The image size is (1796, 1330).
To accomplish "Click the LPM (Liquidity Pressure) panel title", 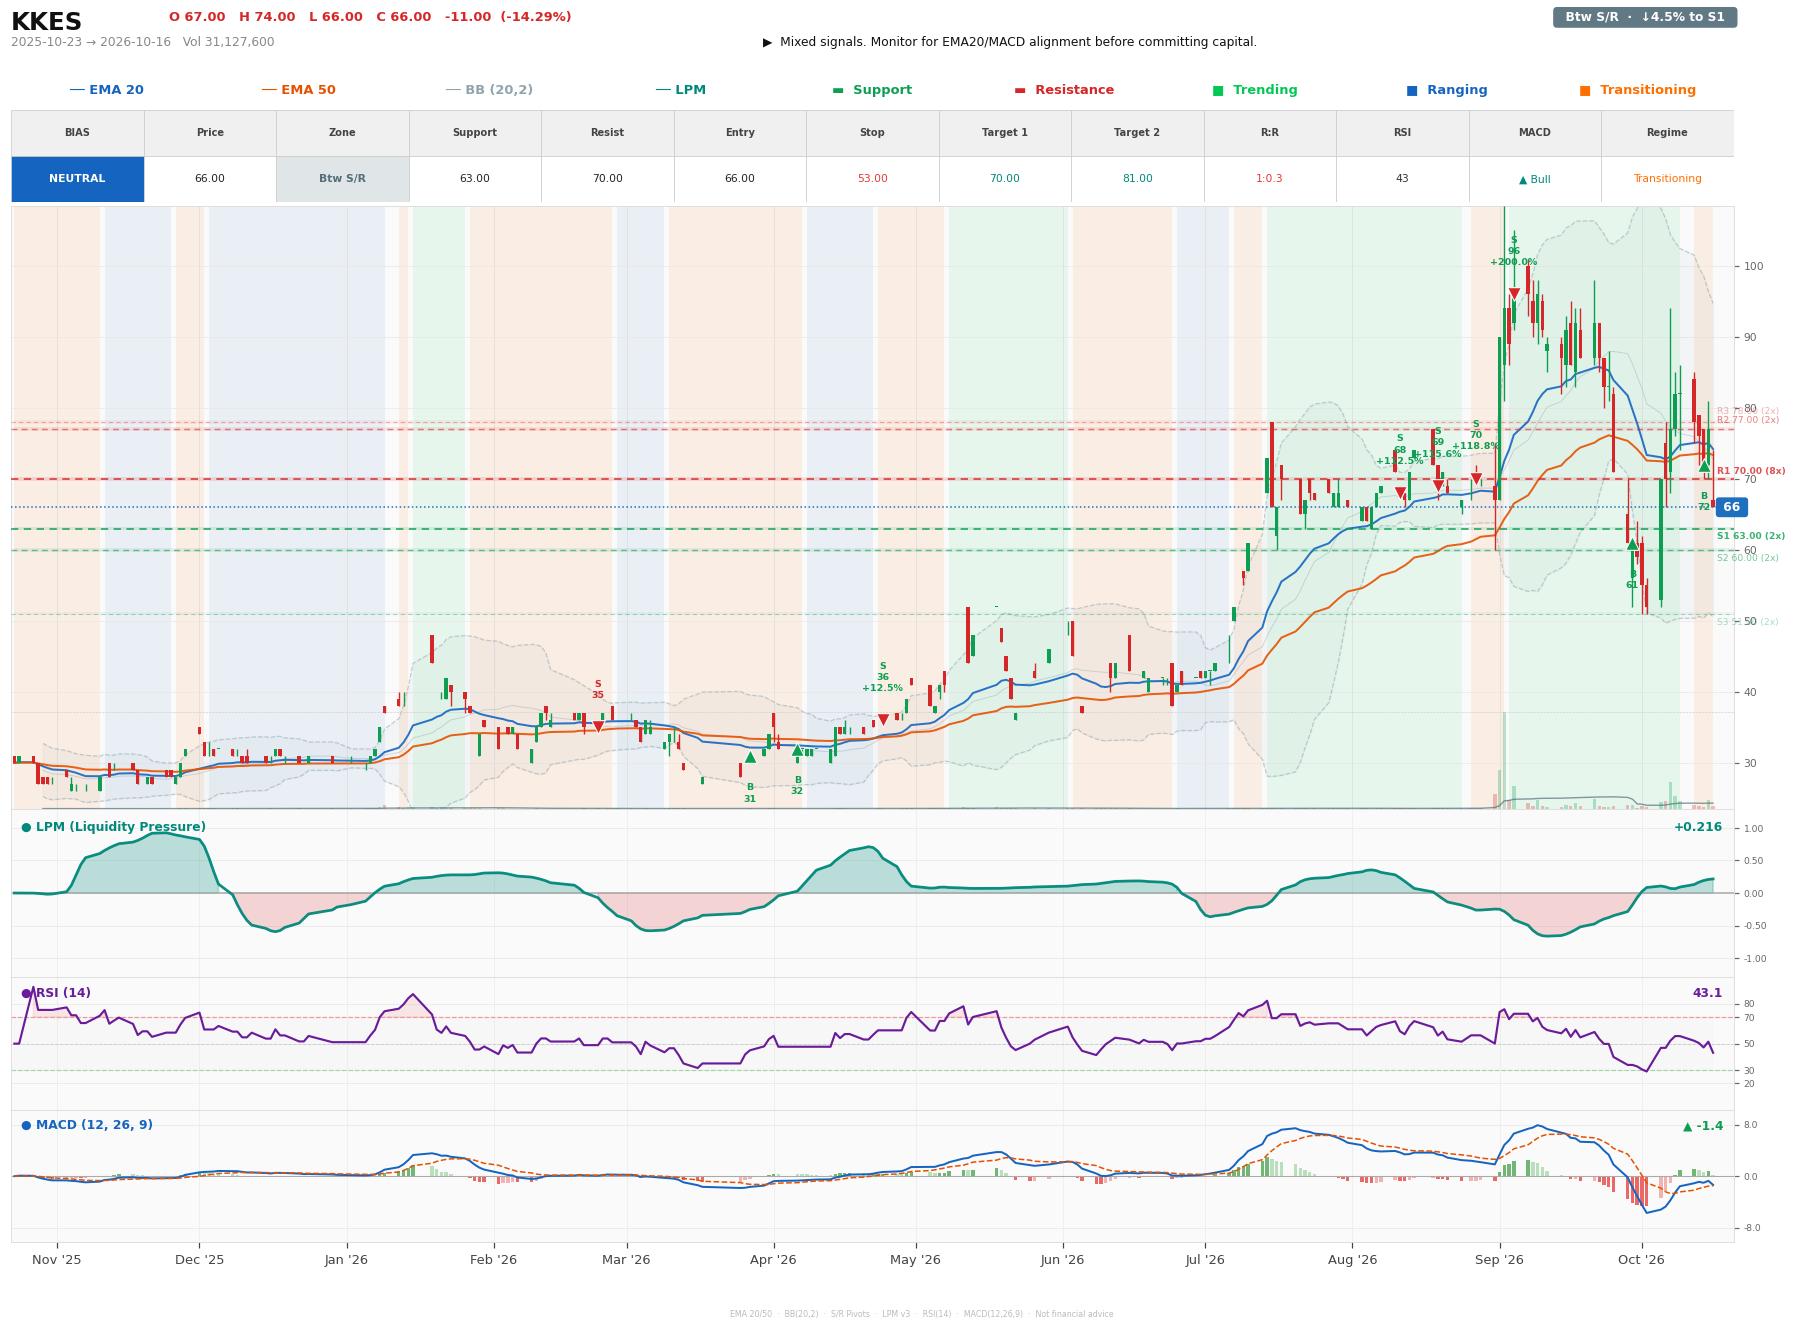I will click(x=113, y=827).
